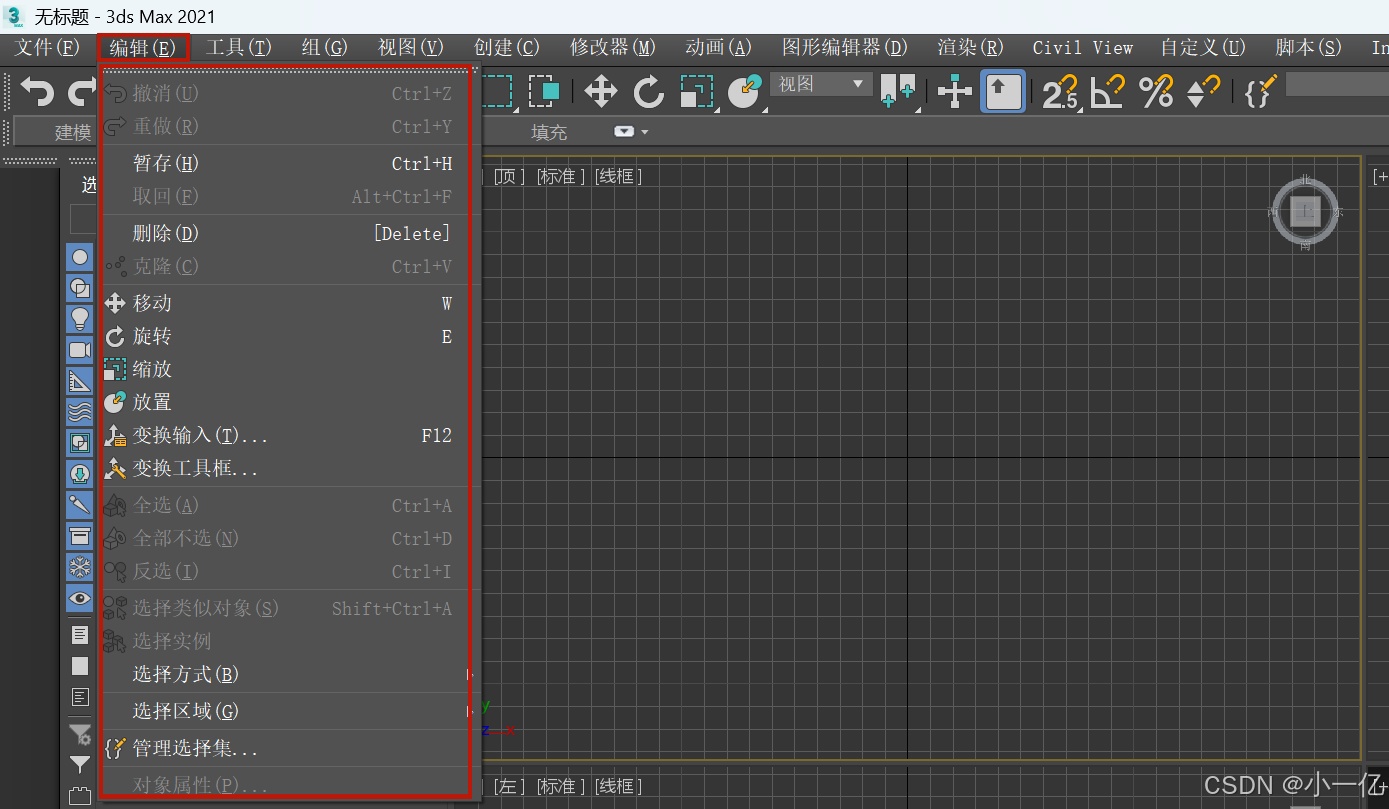Choose 删除(D) in the Edit menu
The image size is (1389, 809).
(x=286, y=233)
